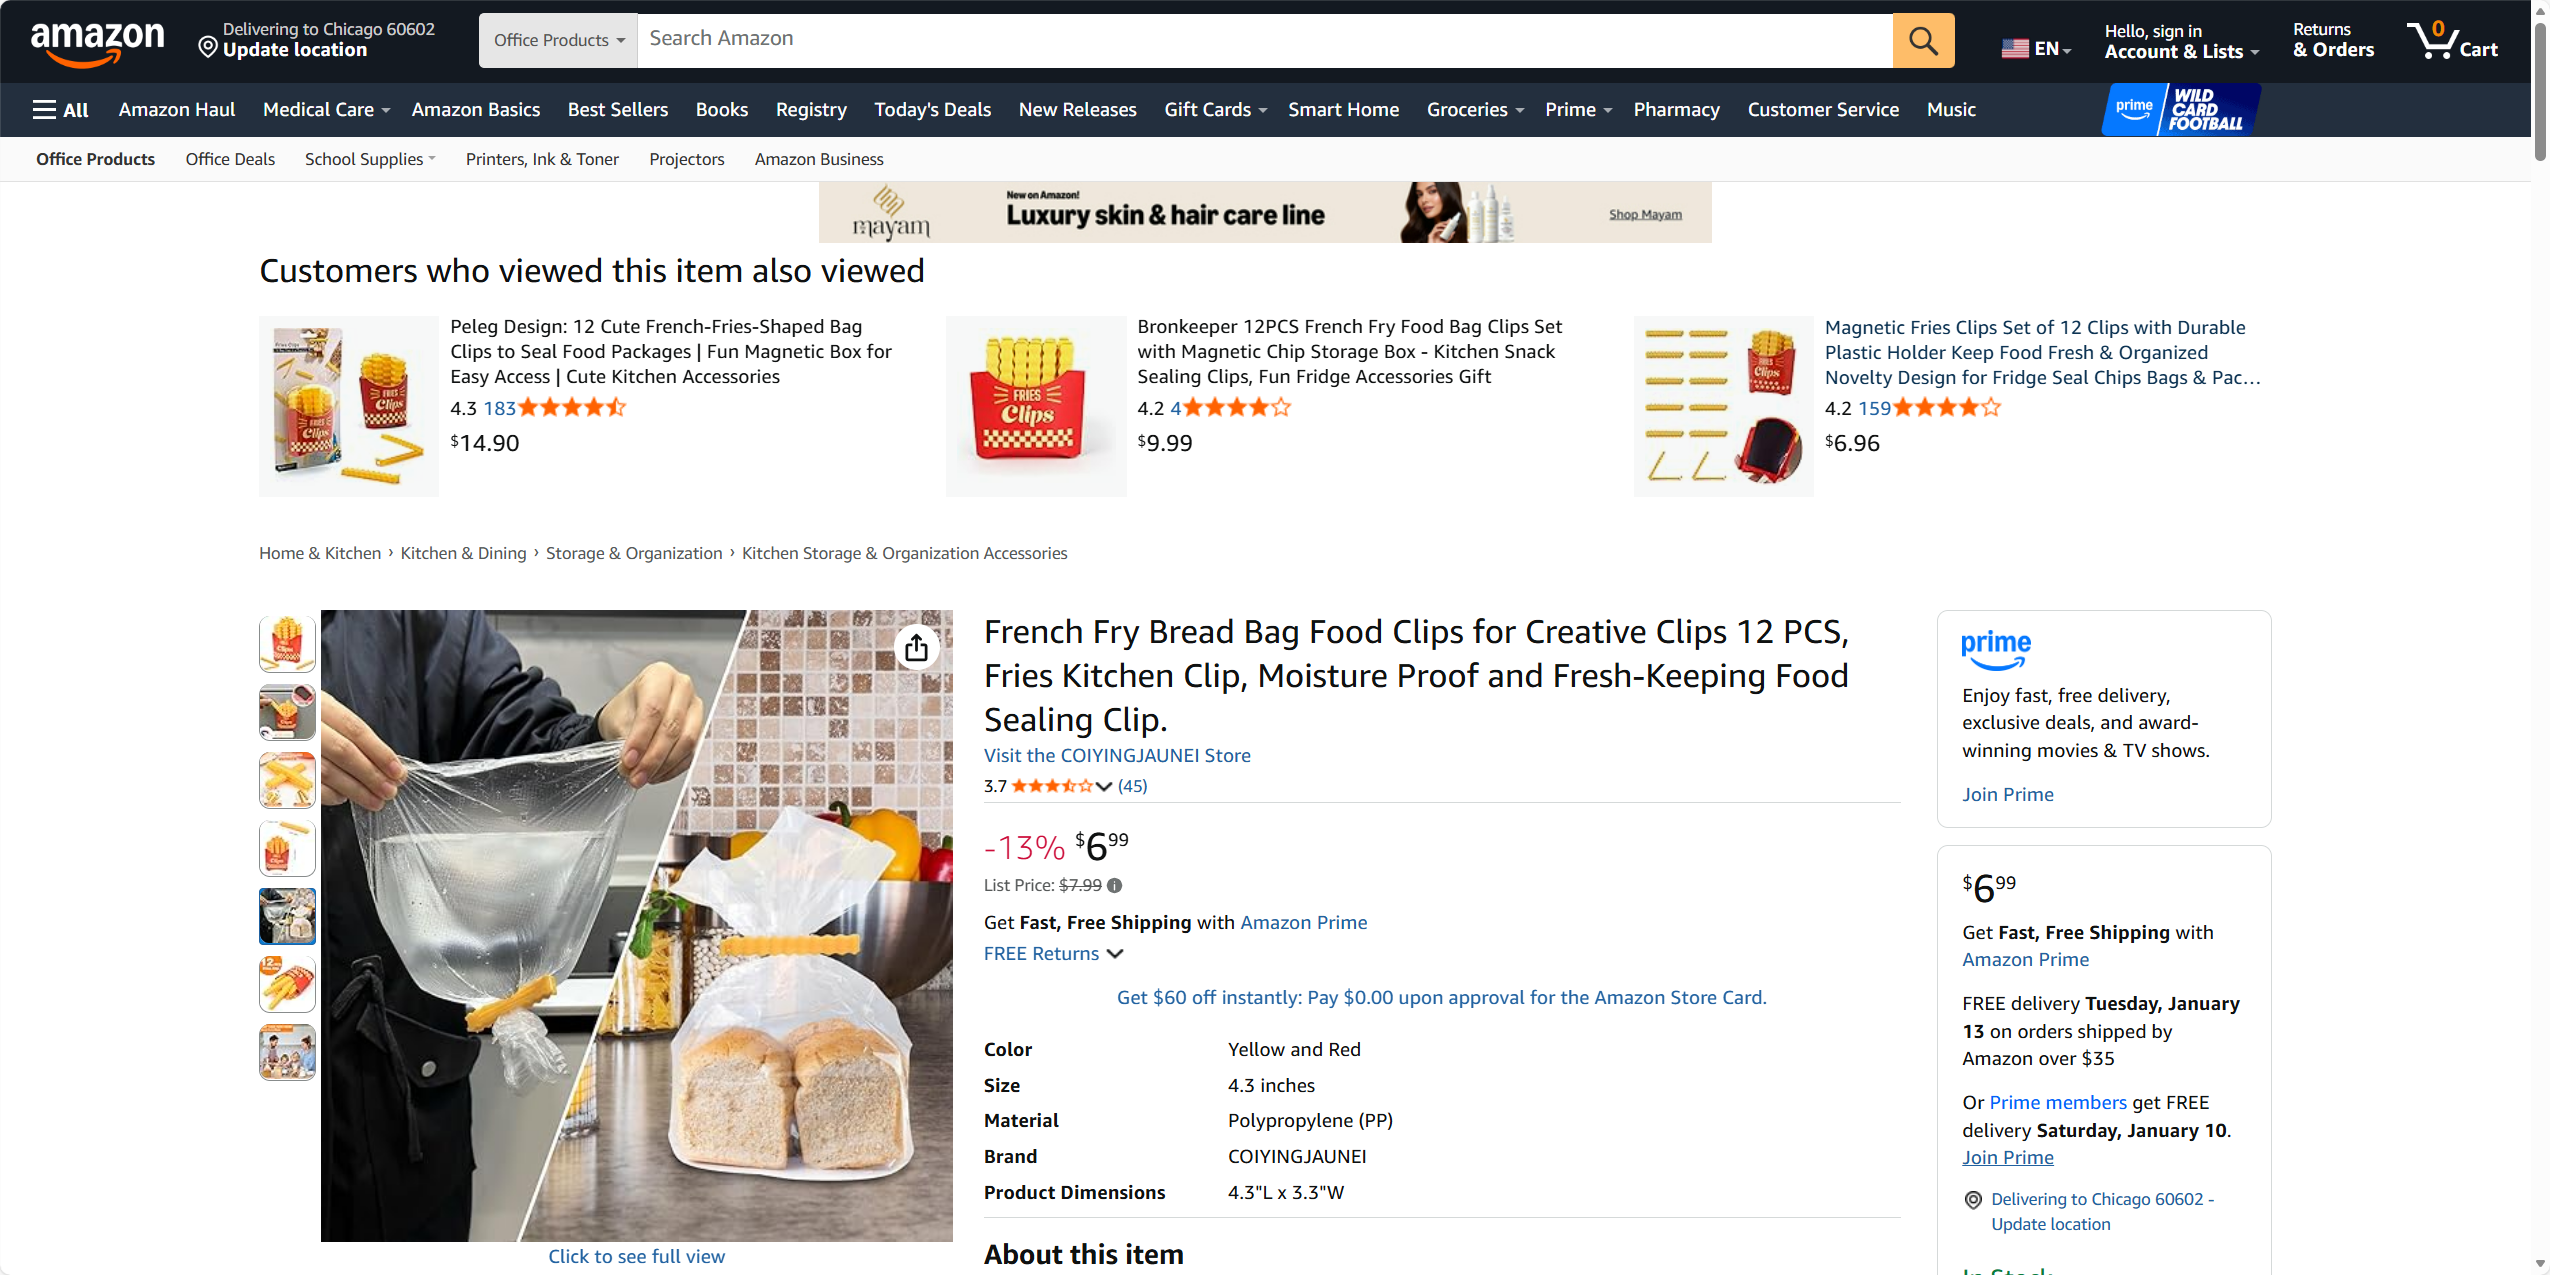Image resolution: width=2550 pixels, height=1275 pixels.
Task: Open the All hamburger menu
Action: pyautogui.click(x=61, y=110)
